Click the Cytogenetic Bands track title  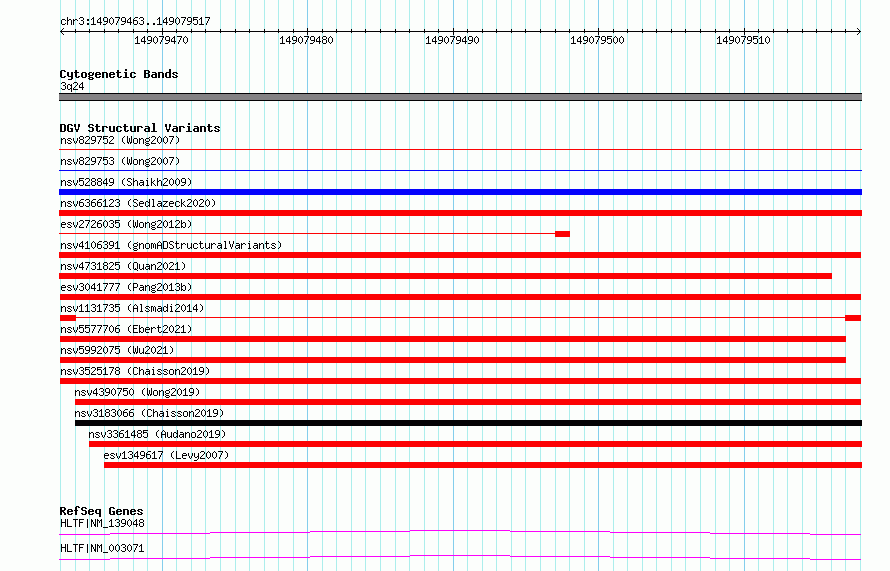coord(119,74)
